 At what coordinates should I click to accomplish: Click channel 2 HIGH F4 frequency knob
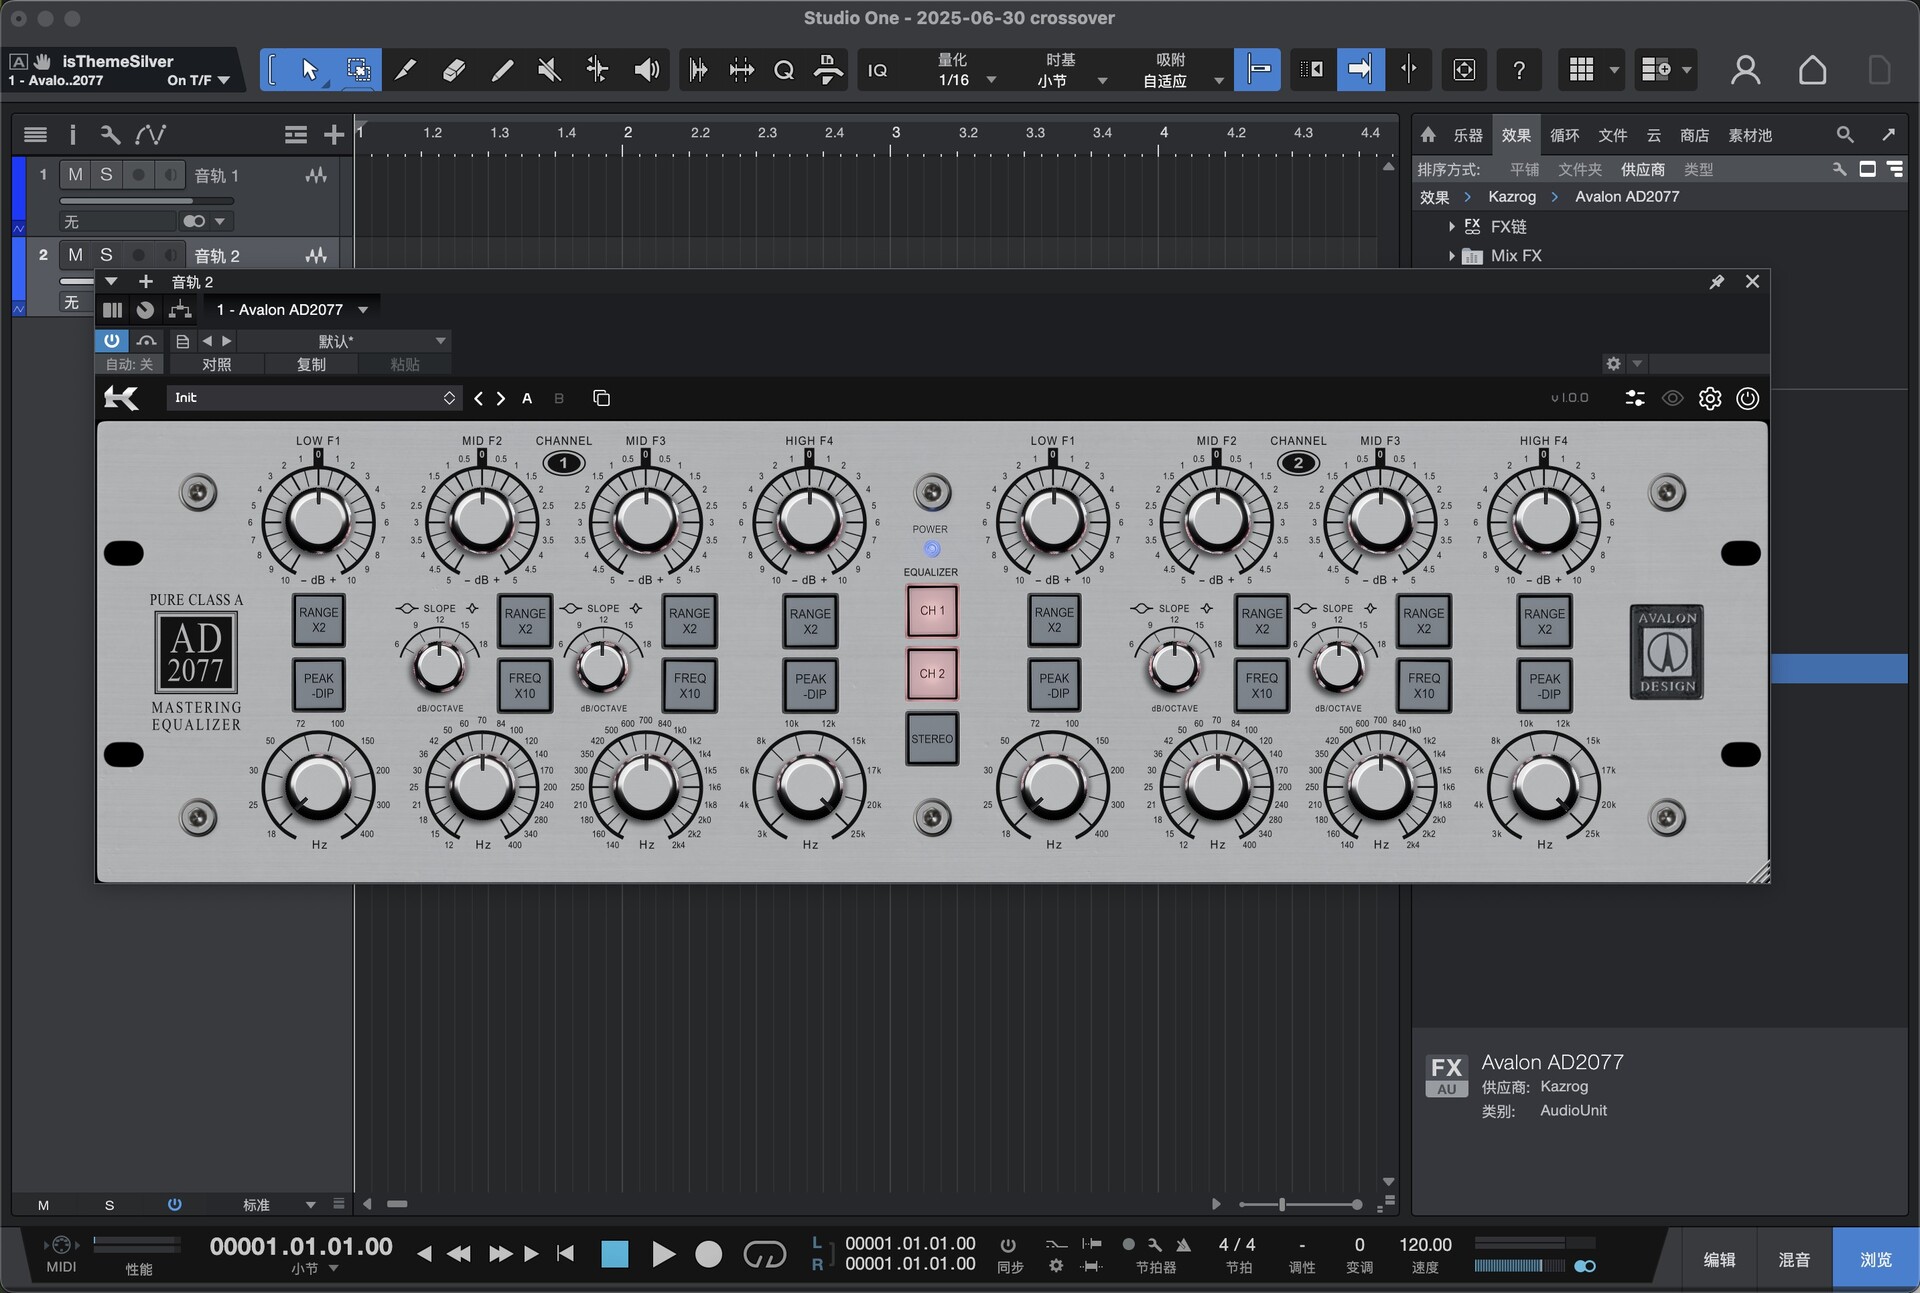(x=1544, y=786)
